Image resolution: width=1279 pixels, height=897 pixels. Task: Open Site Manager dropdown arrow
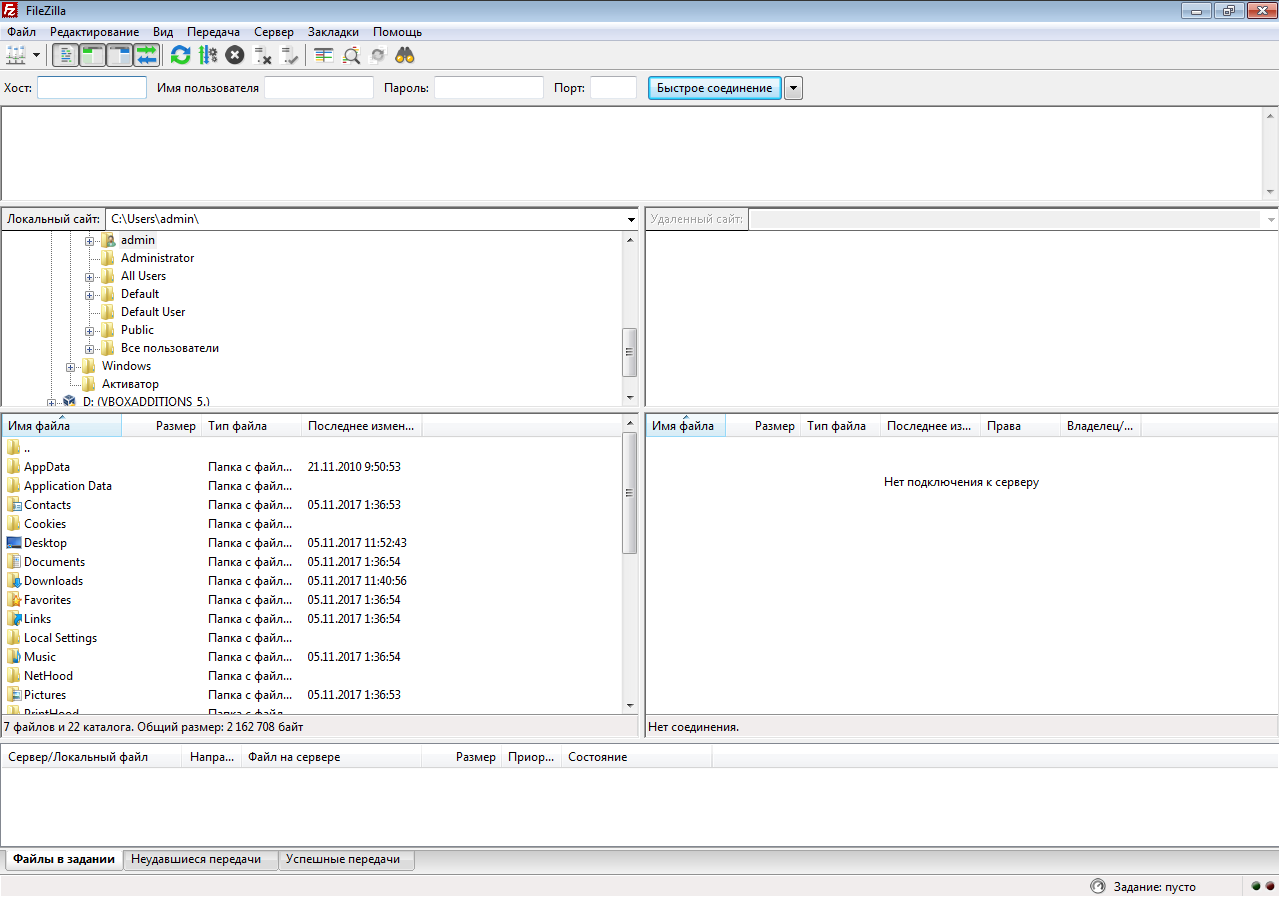(37, 55)
